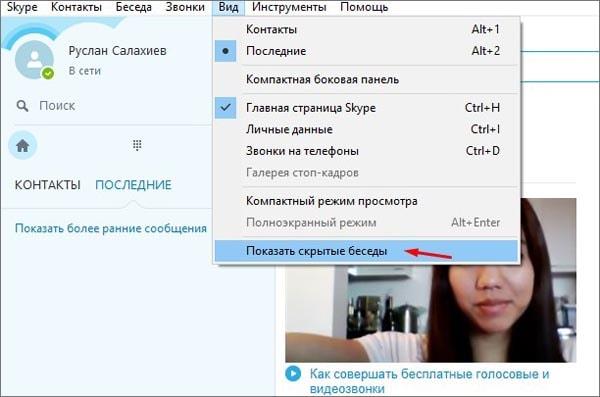Expand the Беседа menu
The height and width of the screenshot is (397, 600).
134,7
